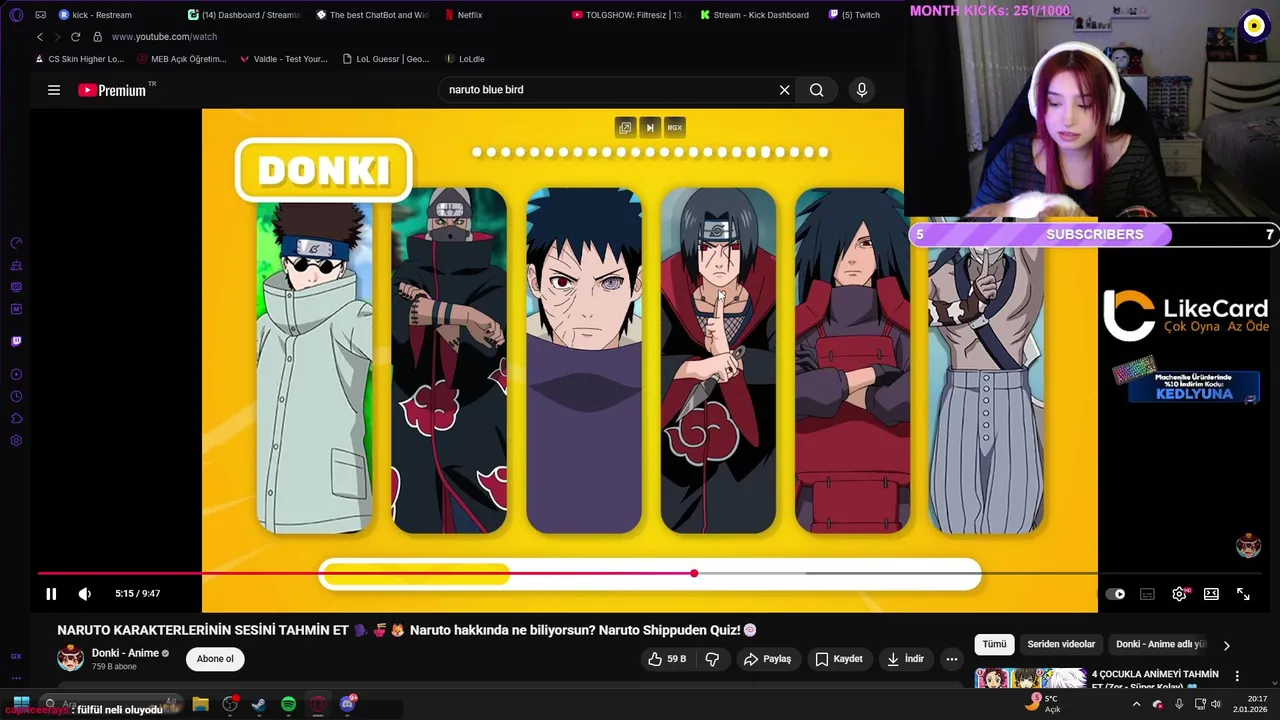This screenshot has height=720, width=1280.
Task: Open Opera sidebar settings gear
Action: [x=16, y=441]
